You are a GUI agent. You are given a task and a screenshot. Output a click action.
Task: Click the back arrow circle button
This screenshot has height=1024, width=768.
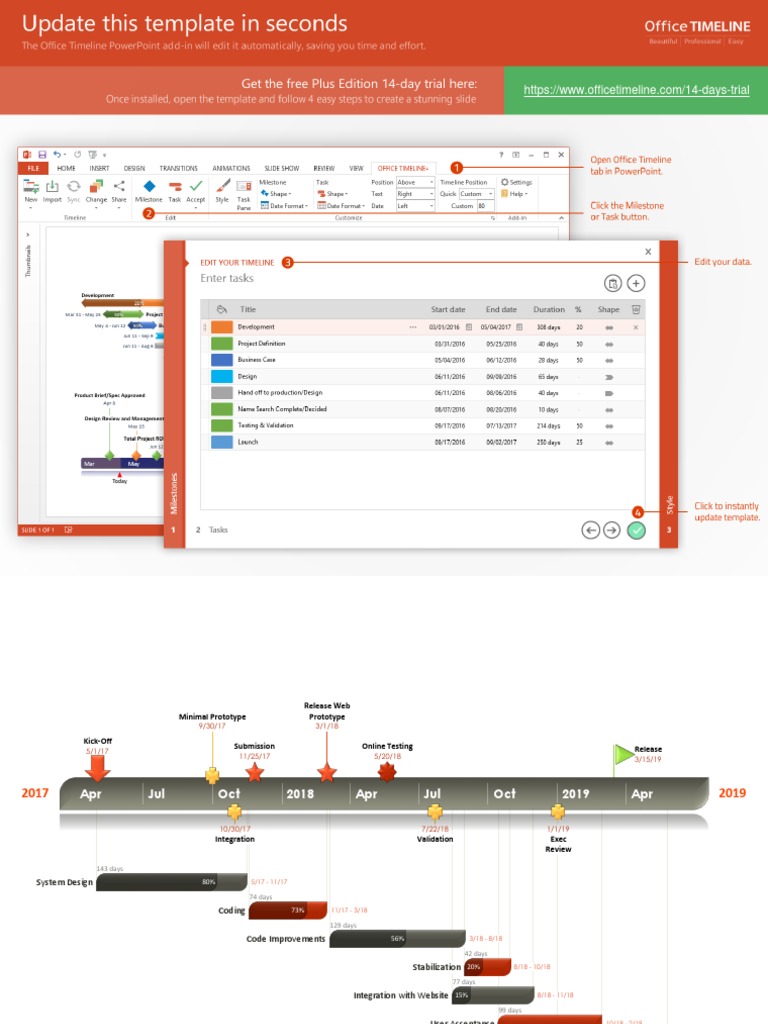(591, 530)
